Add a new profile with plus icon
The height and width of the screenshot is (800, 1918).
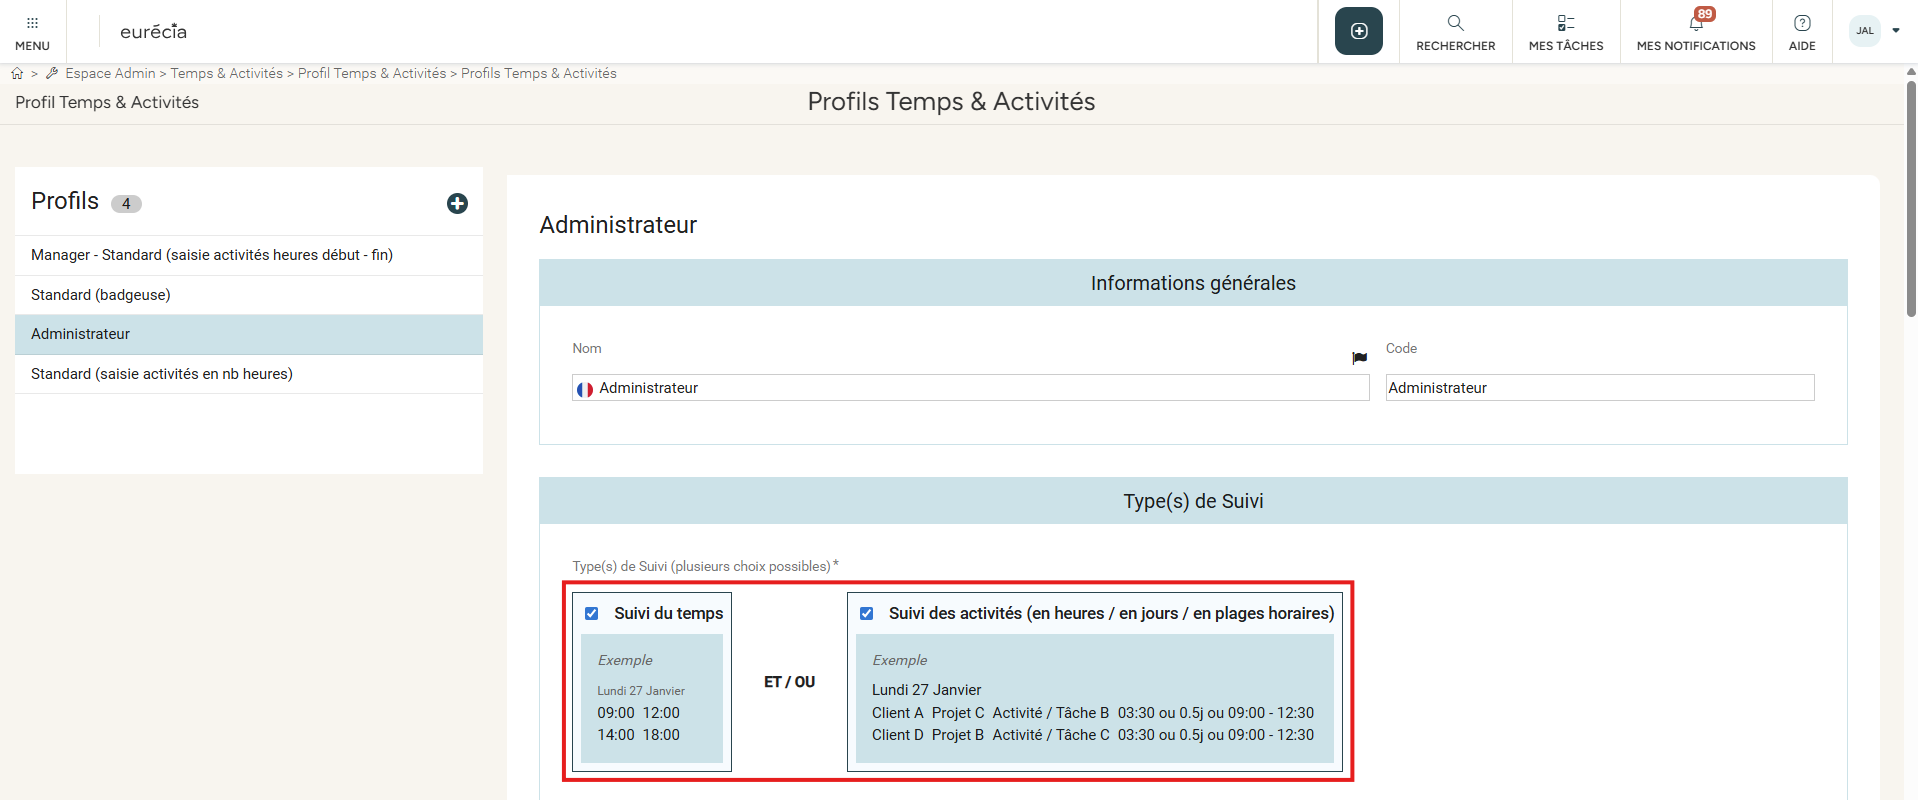click(x=457, y=203)
